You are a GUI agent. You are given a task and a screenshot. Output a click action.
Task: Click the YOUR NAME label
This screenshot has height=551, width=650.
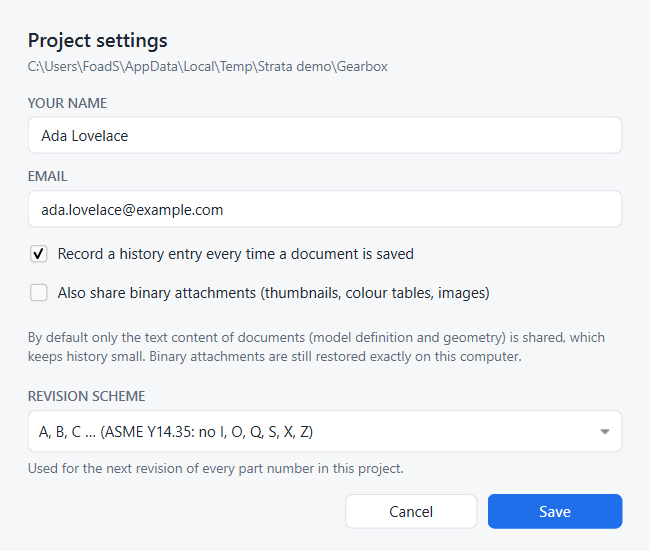tap(68, 103)
